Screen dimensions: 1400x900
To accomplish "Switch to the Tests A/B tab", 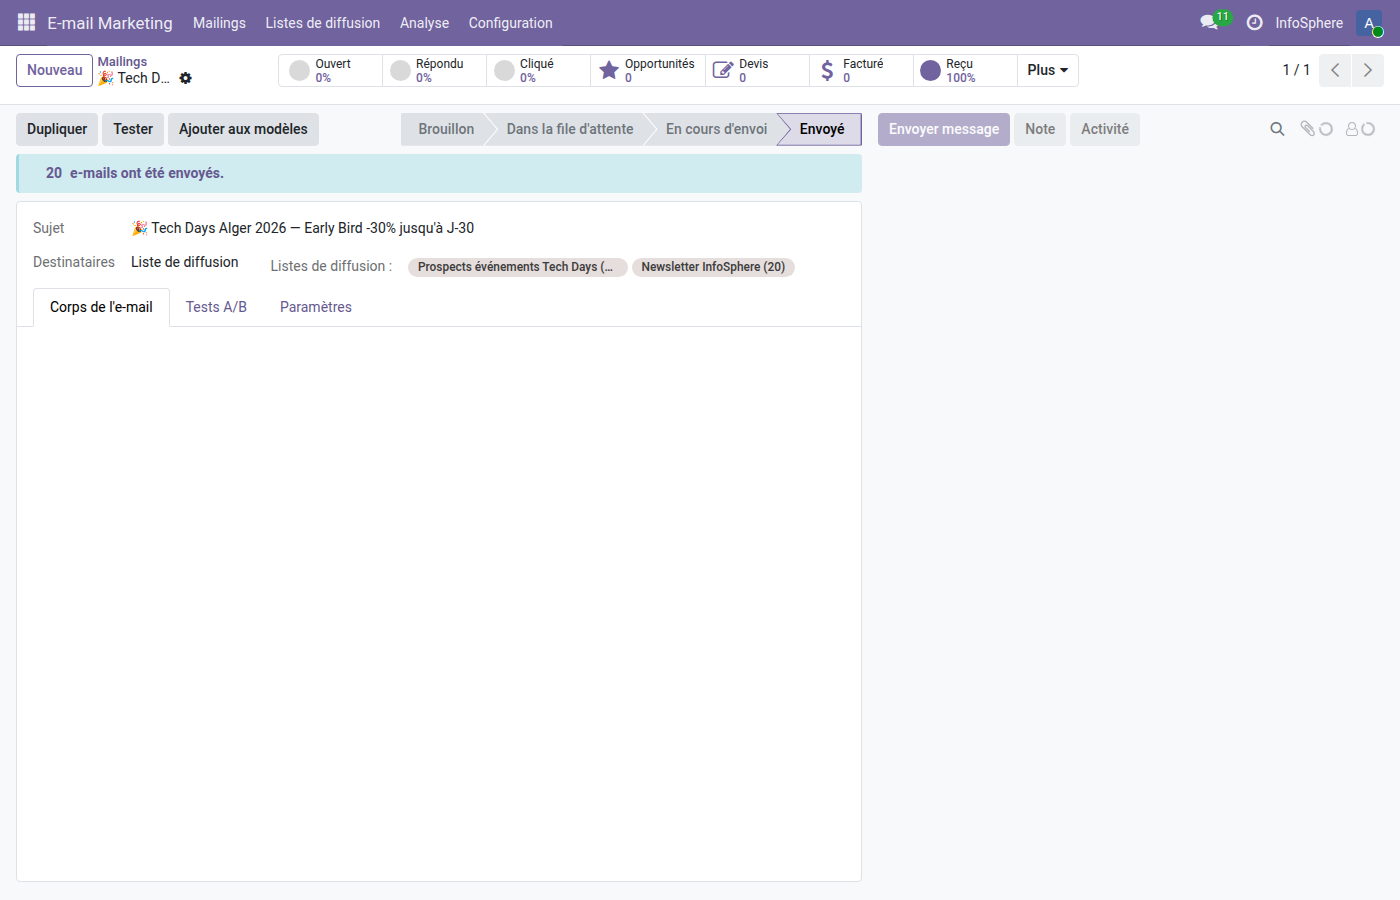I will click(216, 307).
